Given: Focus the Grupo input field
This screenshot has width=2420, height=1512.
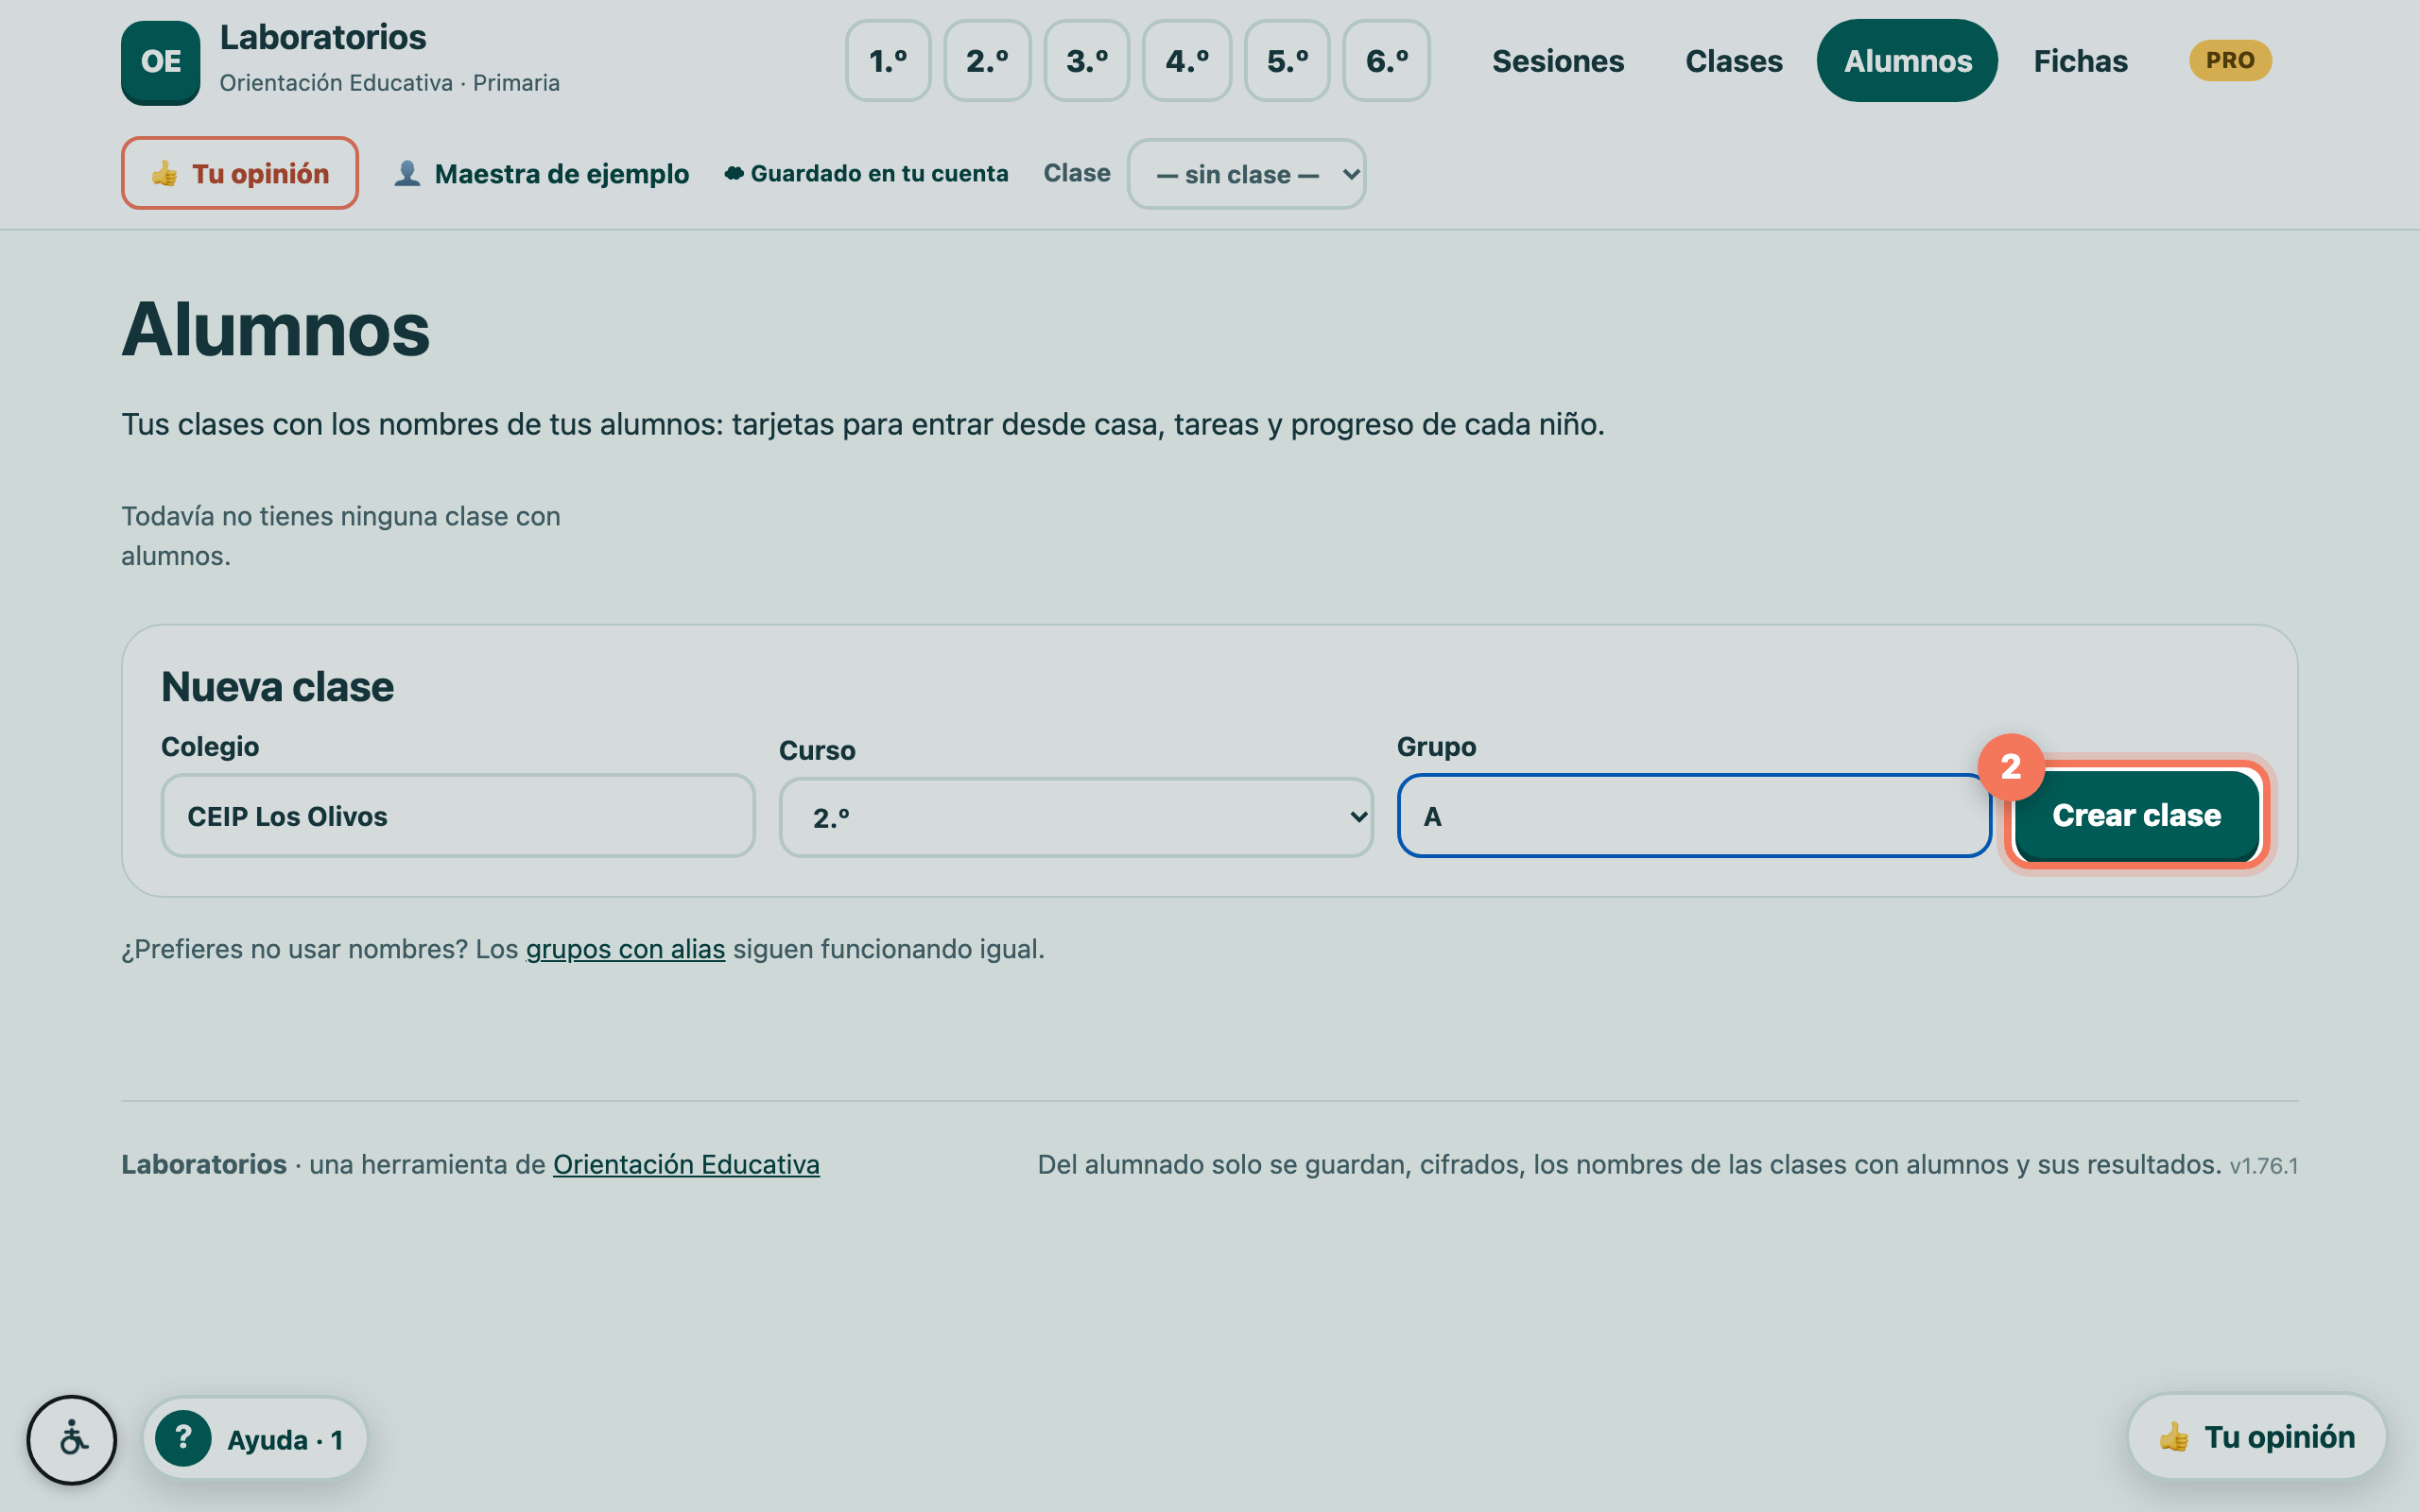Looking at the screenshot, I should [x=1694, y=815].
